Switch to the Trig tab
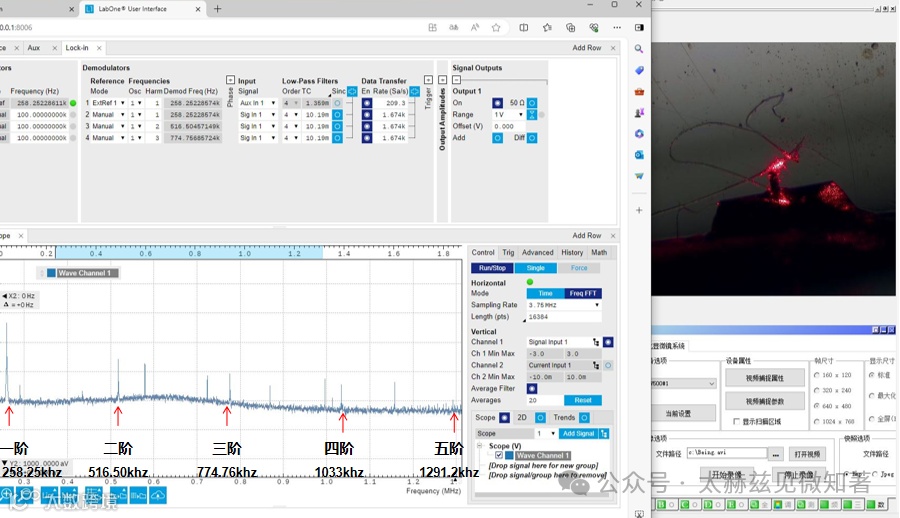Image resolution: width=900 pixels, height=518 pixels. click(x=508, y=253)
